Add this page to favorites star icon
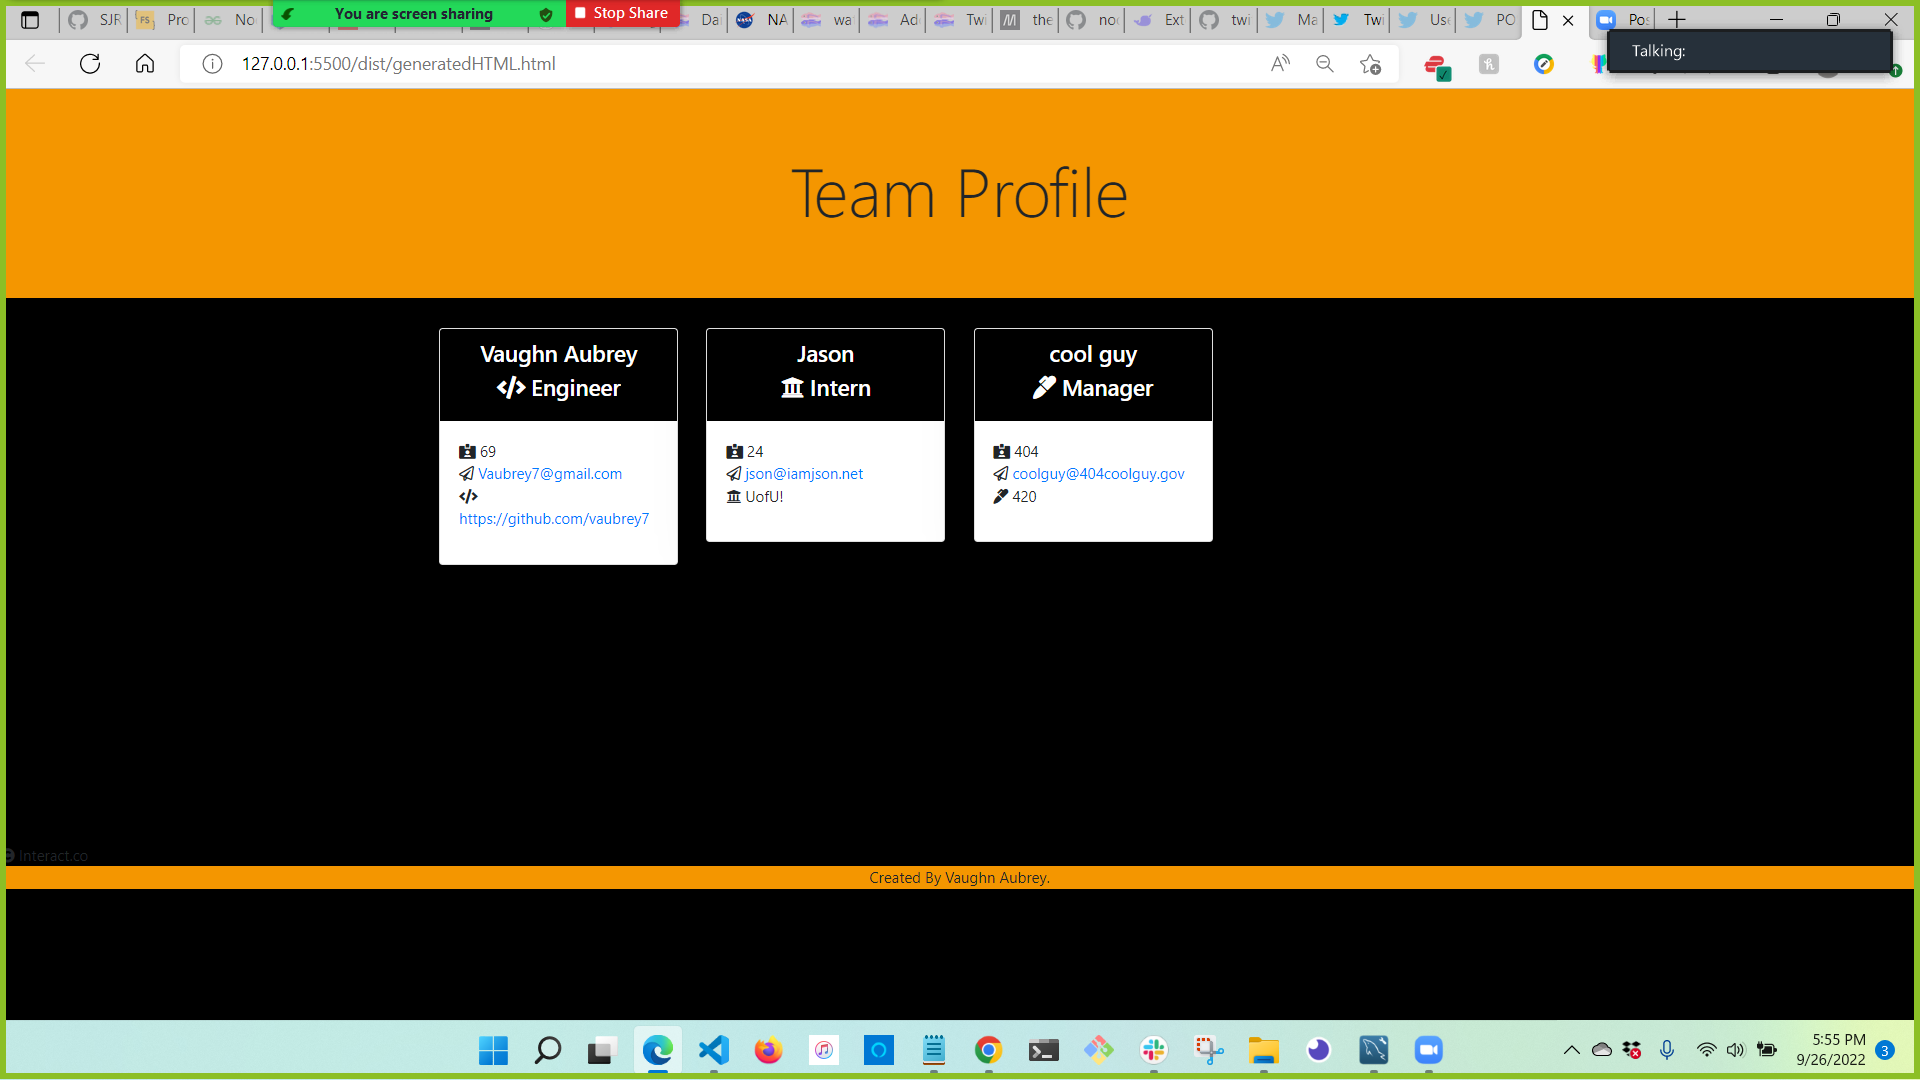Viewport: 1920px width, 1080px height. (1370, 64)
